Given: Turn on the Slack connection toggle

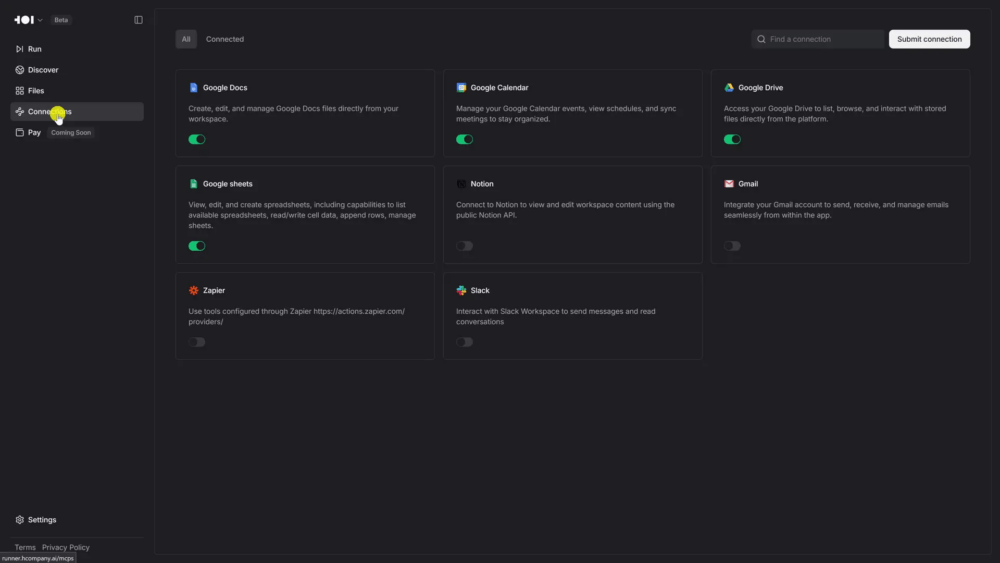Looking at the screenshot, I should [464, 342].
